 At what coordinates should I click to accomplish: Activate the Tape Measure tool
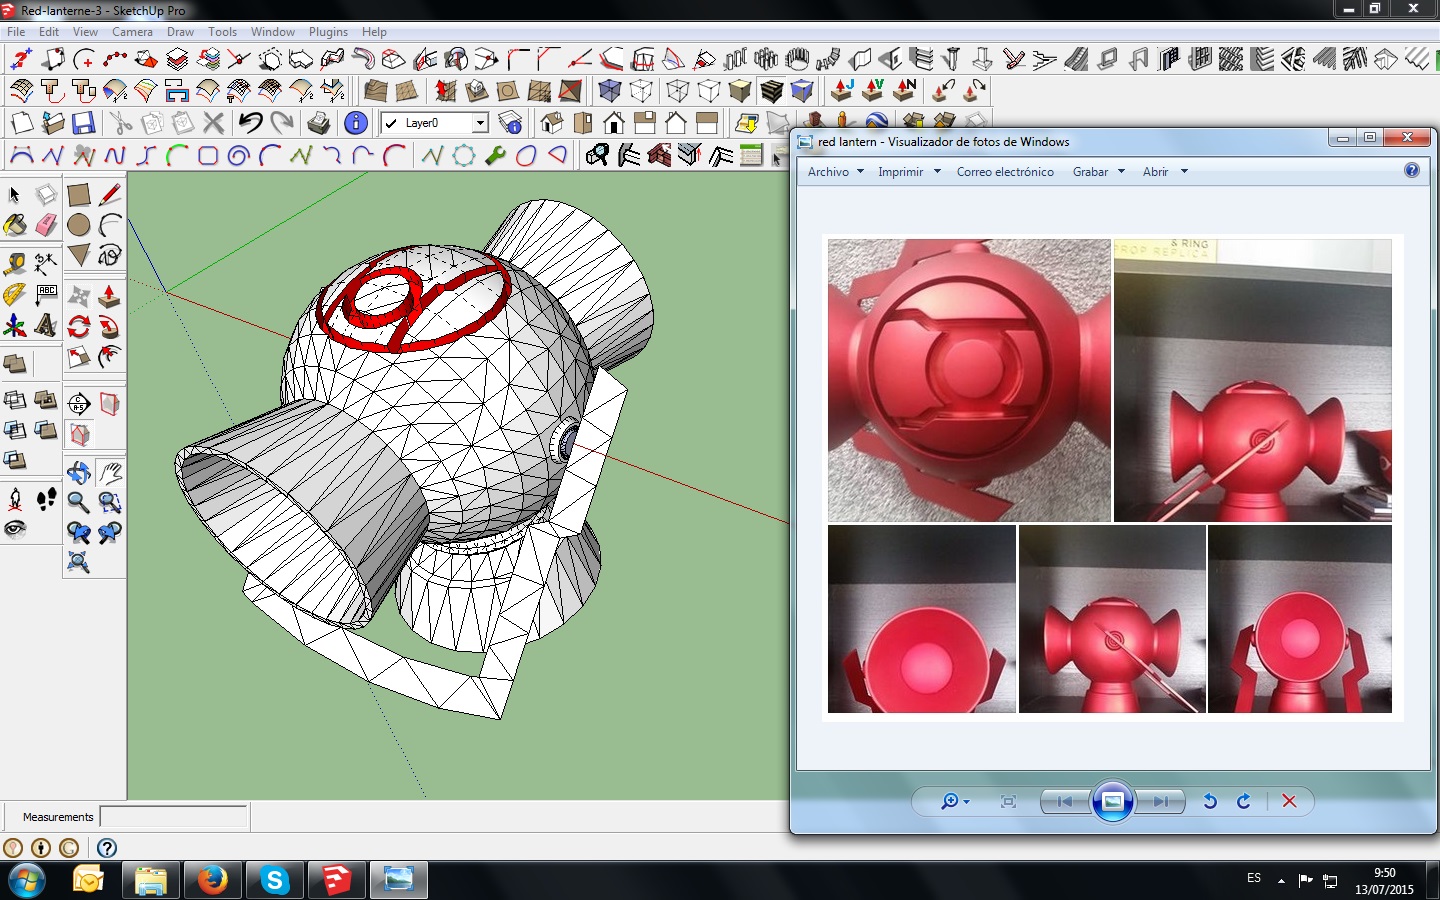pyautogui.click(x=14, y=264)
